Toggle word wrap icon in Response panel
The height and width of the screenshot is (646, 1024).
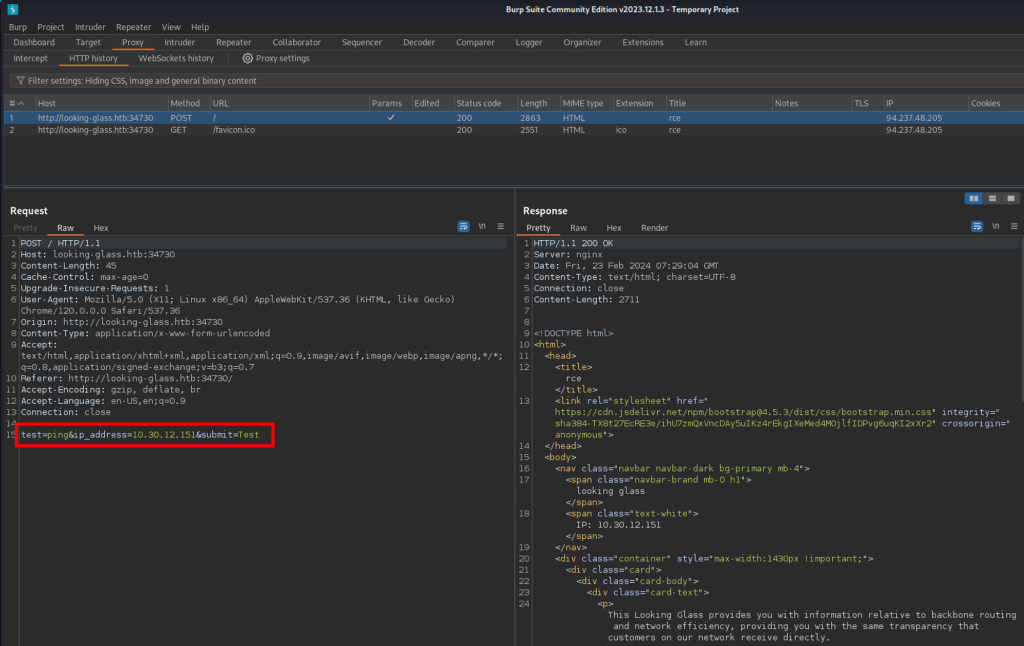tap(977, 228)
